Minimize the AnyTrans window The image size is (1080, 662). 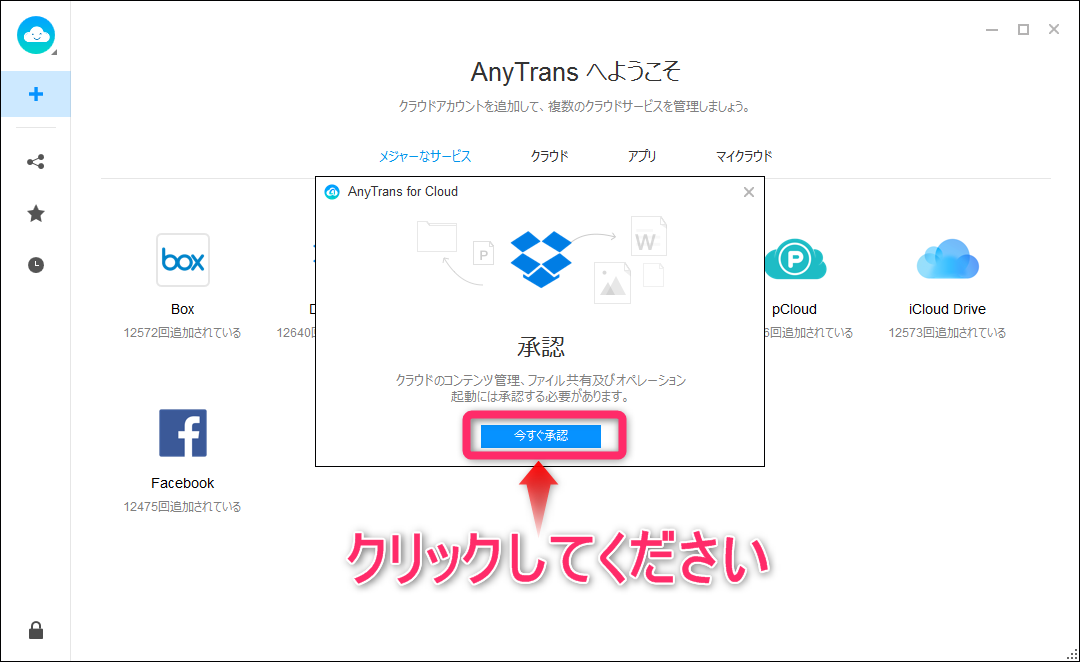click(x=992, y=30)
